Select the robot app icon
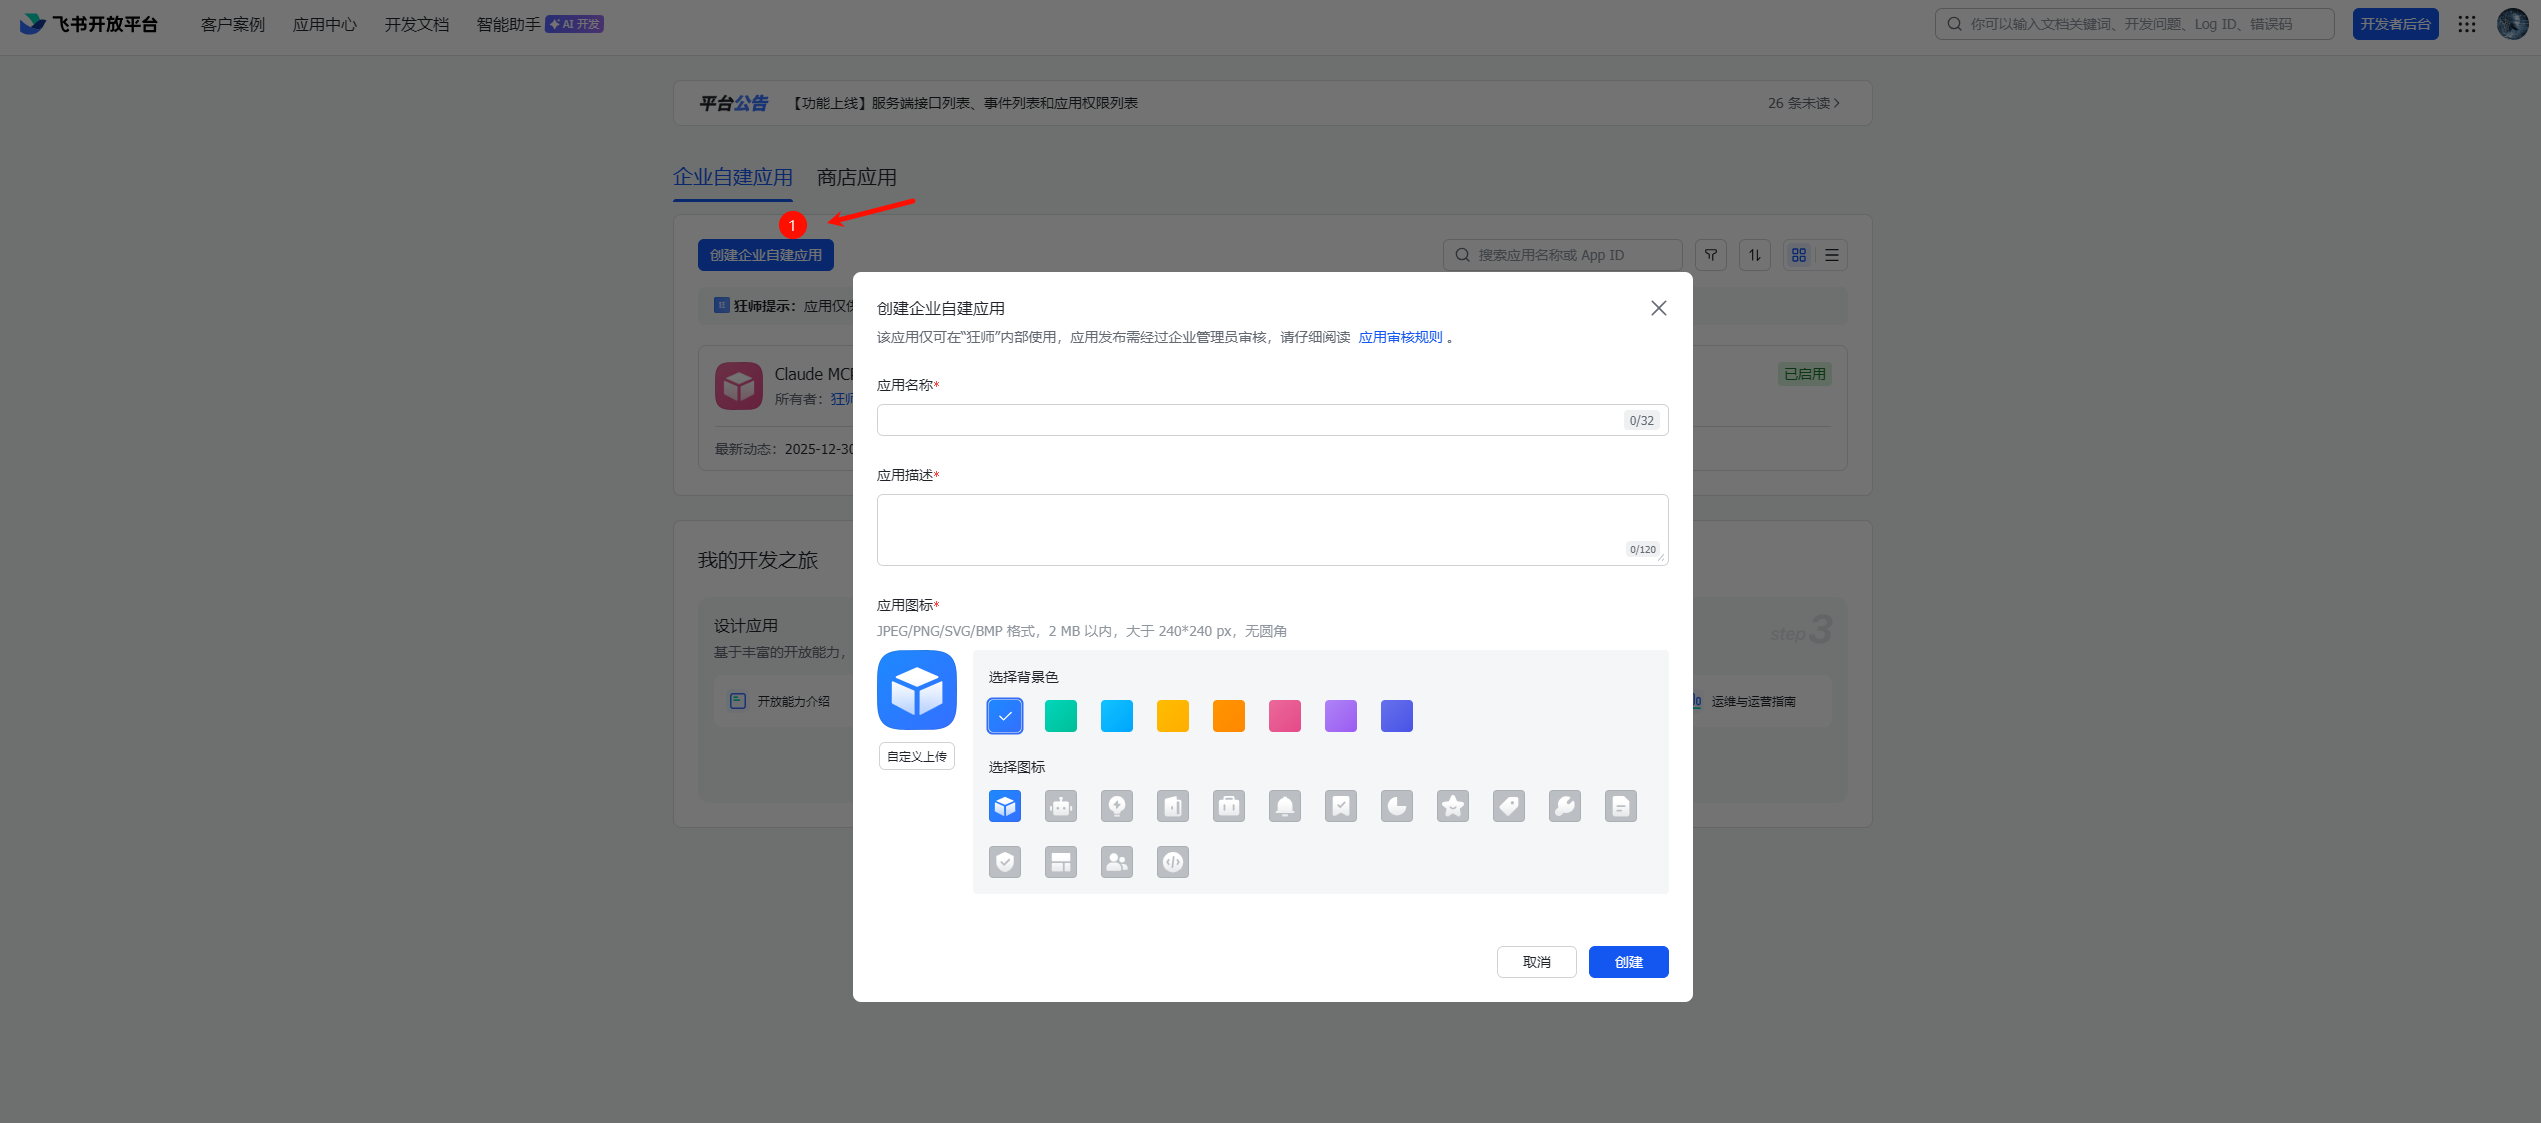The width and height of the screenshot is (2541, 1123). 1061,806
